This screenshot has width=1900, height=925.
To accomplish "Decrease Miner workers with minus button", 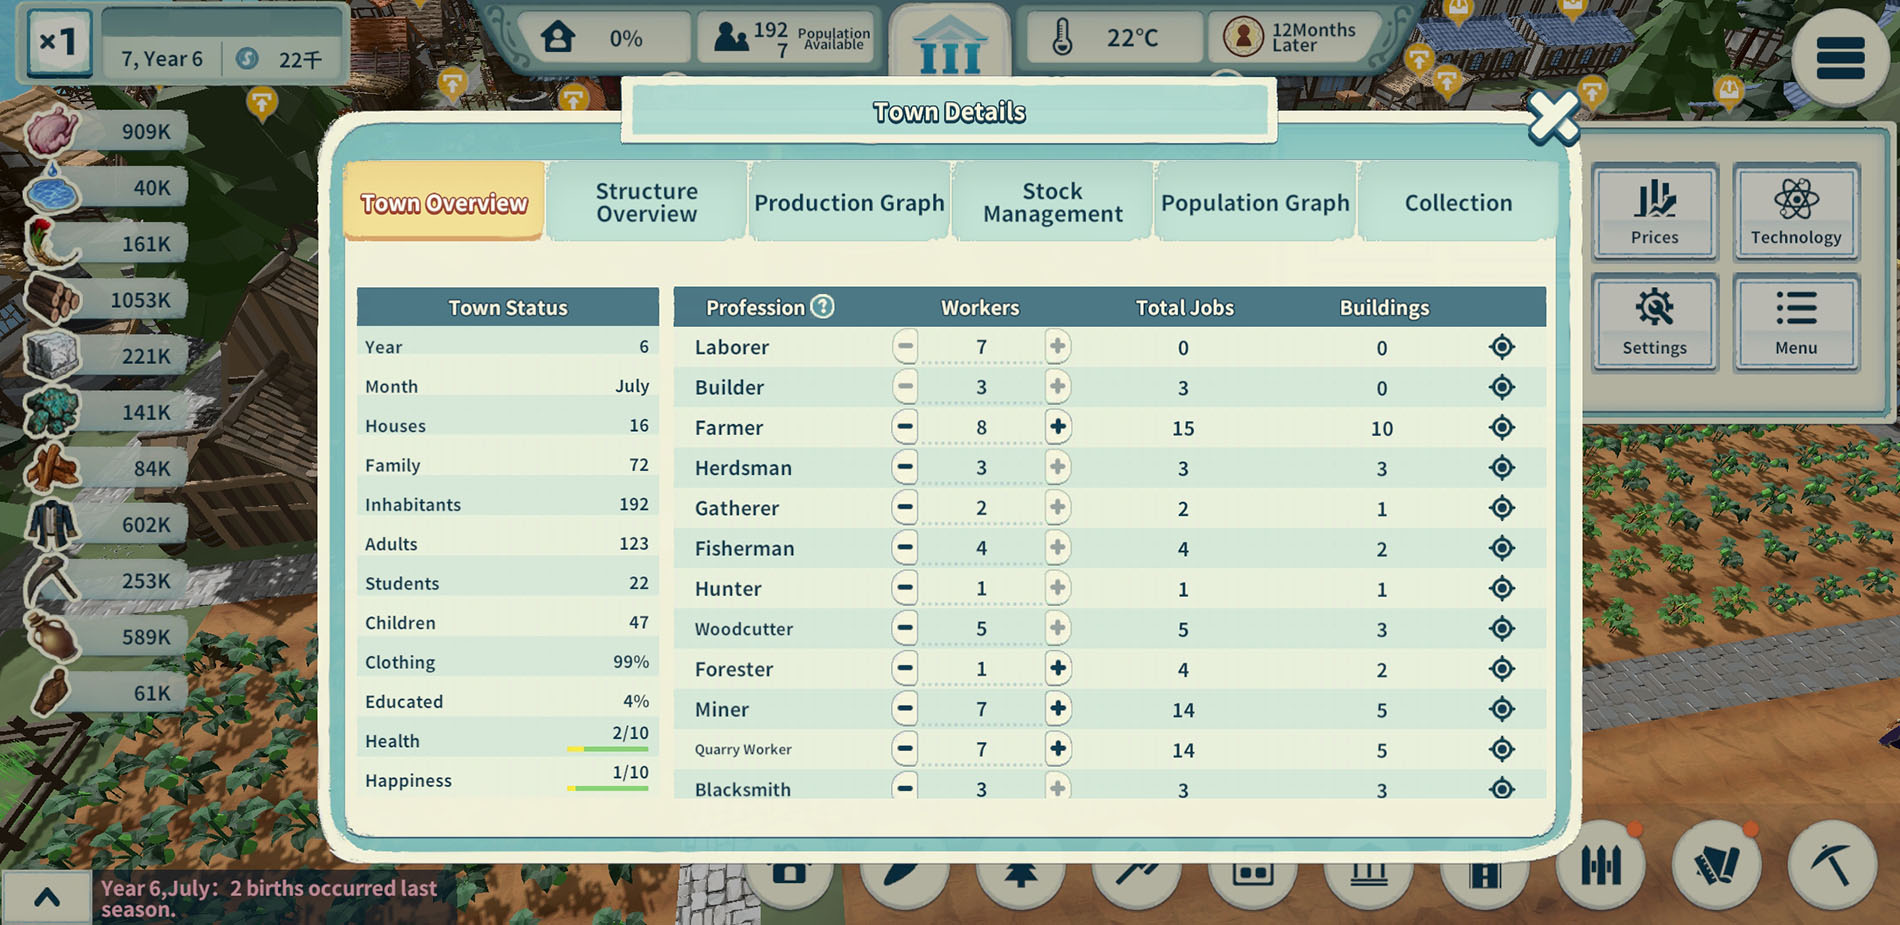I will [x=905, y=709].
